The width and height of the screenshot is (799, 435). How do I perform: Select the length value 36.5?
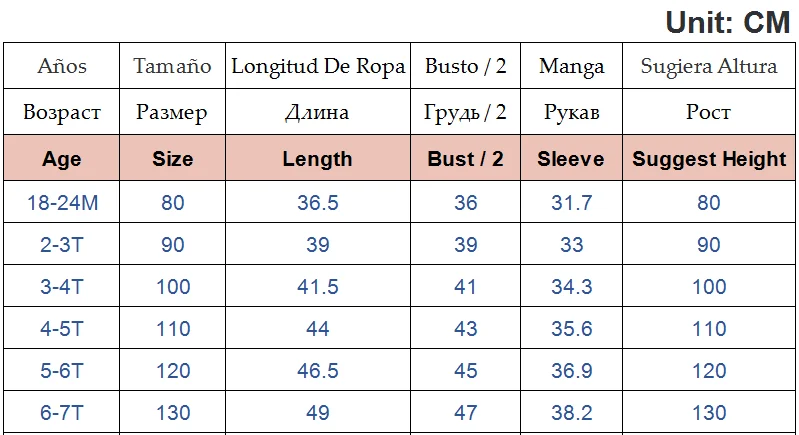point(317,203)
